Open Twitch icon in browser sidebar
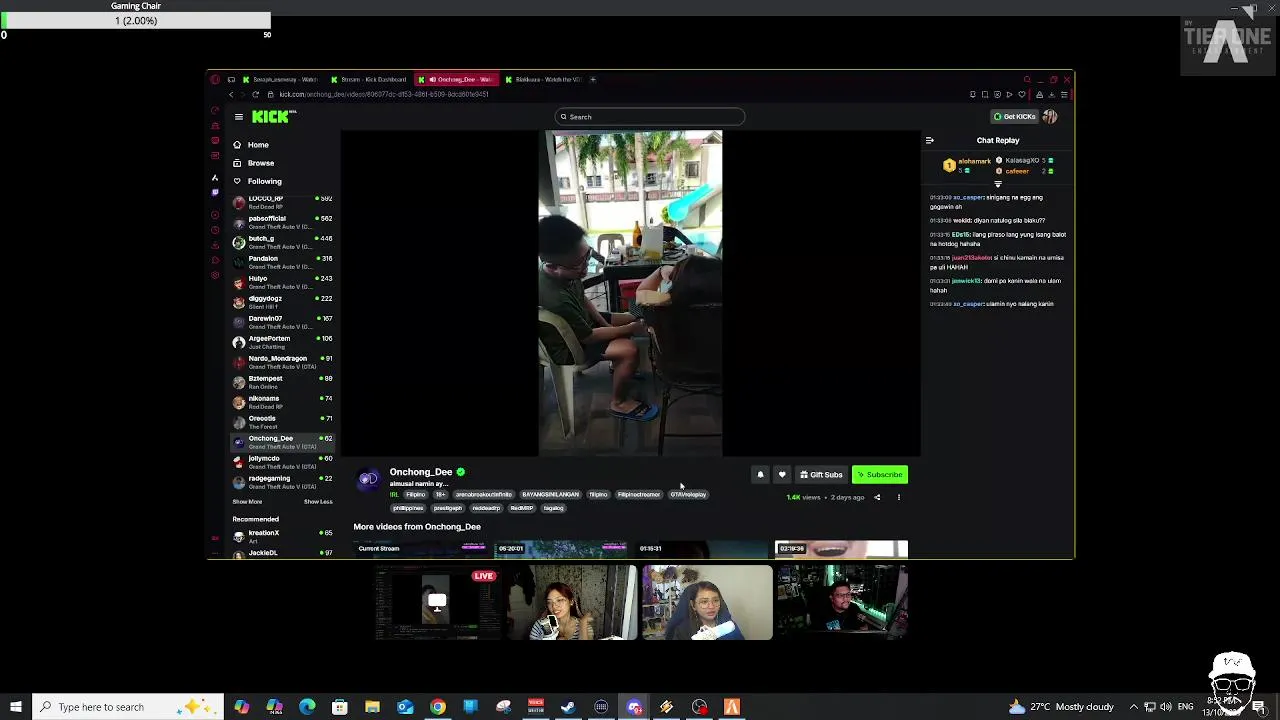The image size is (1280, 720). (215, 192)
